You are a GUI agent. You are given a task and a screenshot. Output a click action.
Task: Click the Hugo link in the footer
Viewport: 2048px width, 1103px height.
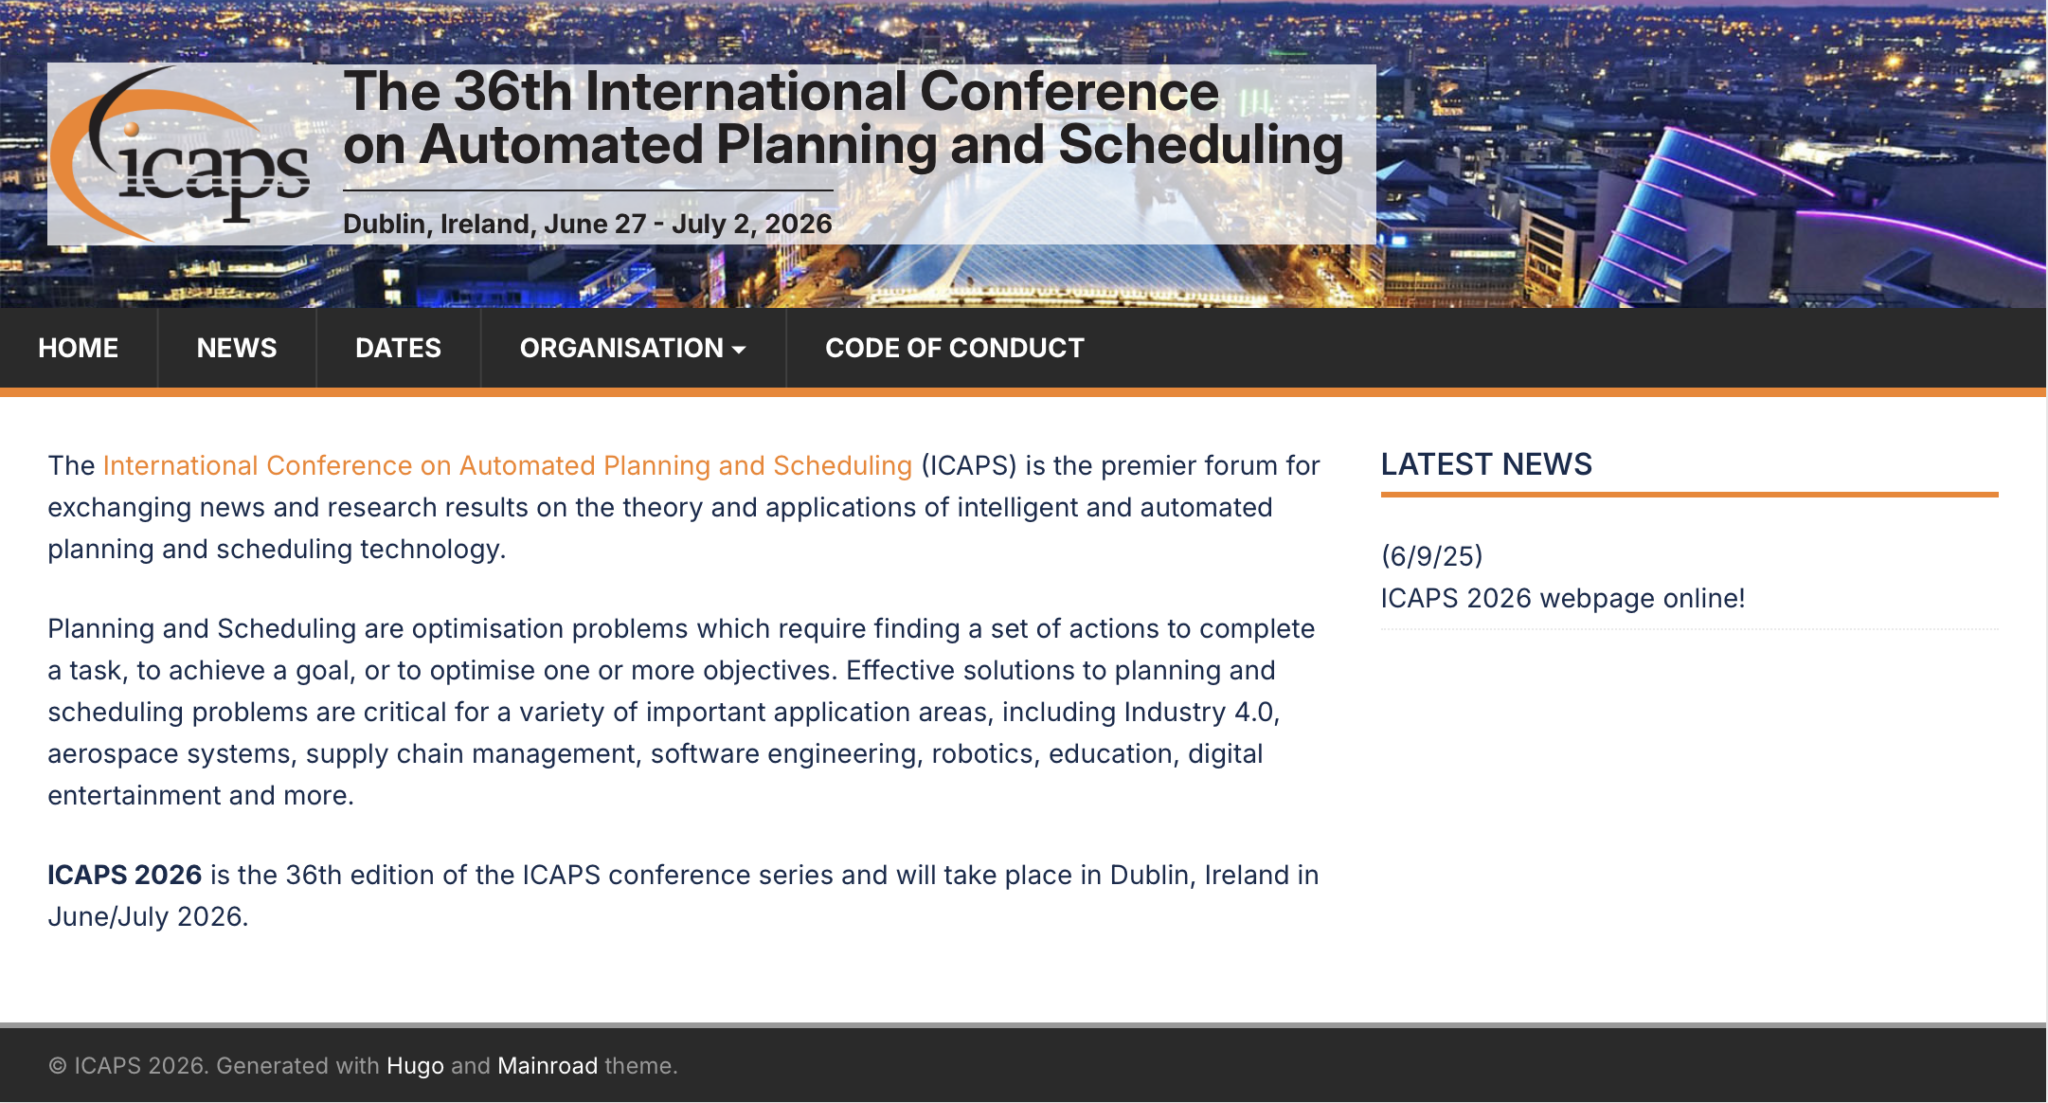[x=414, y=1065]
